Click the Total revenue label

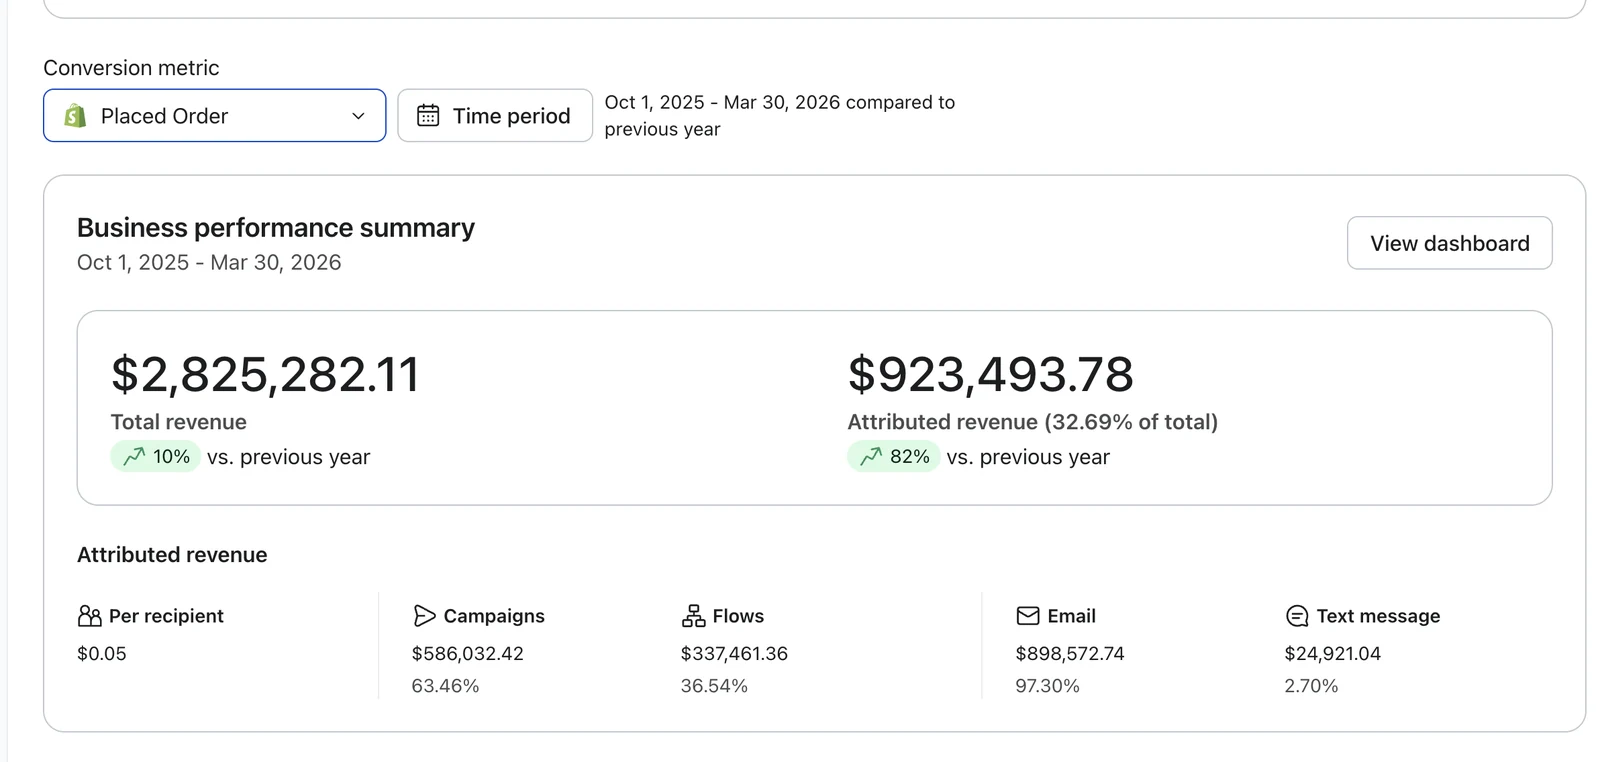pyautogui.click(x=179, y=422)
